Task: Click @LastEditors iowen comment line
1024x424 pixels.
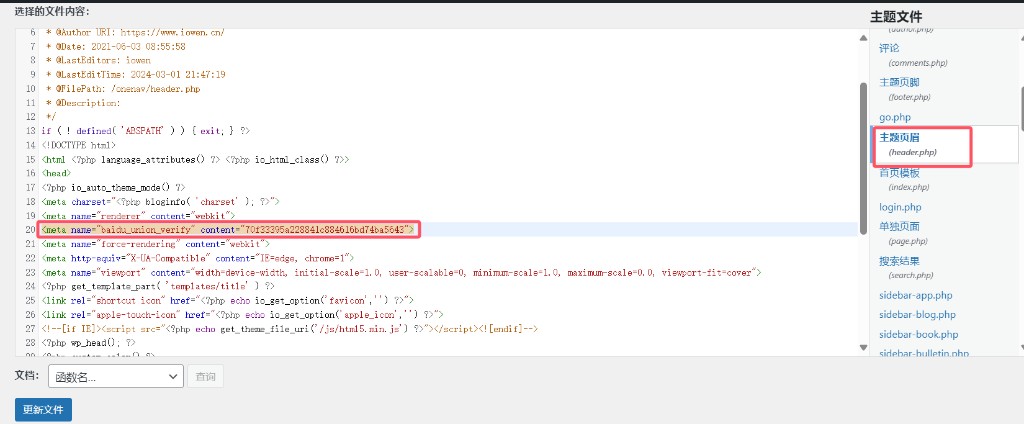Action: [98, 60]
